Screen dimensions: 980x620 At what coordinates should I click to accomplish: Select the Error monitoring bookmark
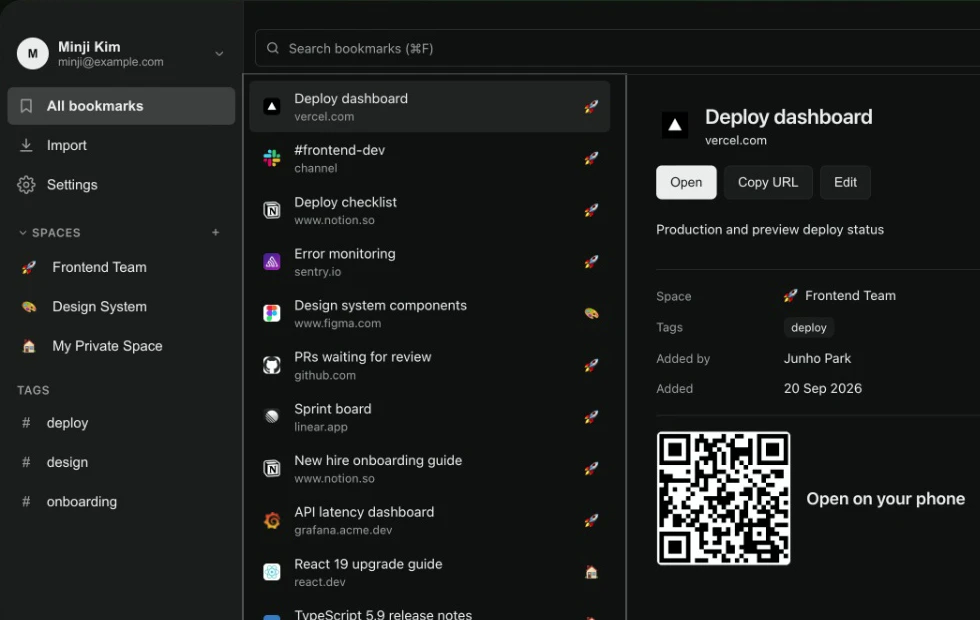pyautogui.click(x=429, y=262)
